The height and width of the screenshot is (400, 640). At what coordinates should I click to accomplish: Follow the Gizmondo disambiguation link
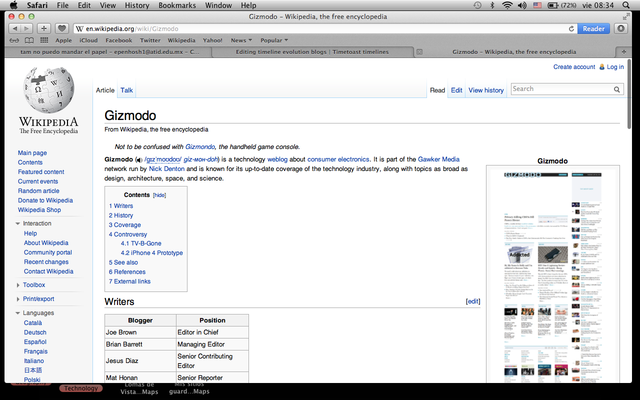pos(200,147)
